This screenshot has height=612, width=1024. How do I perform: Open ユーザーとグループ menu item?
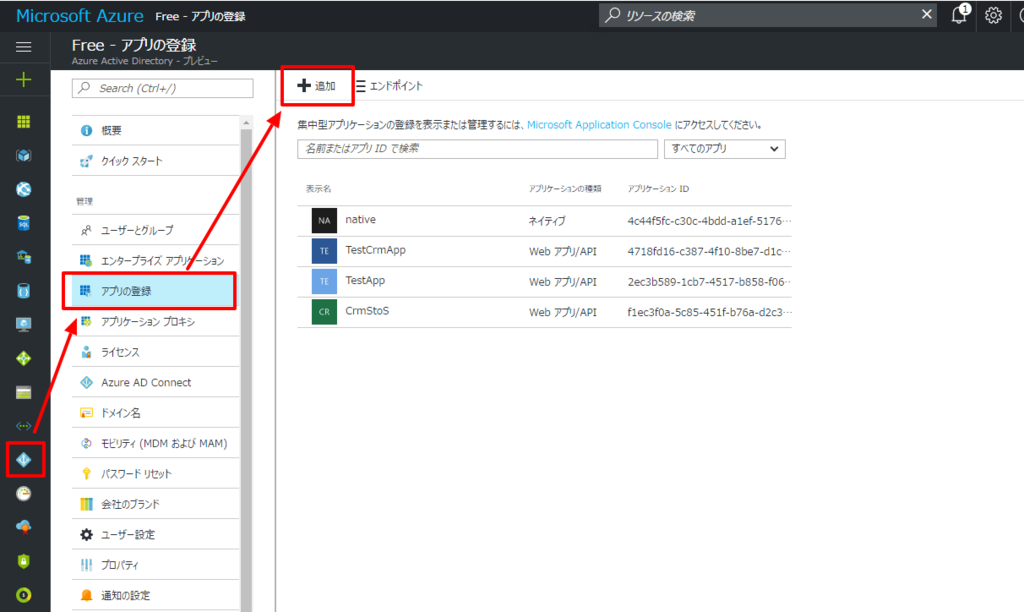click(x=155, y=230)
